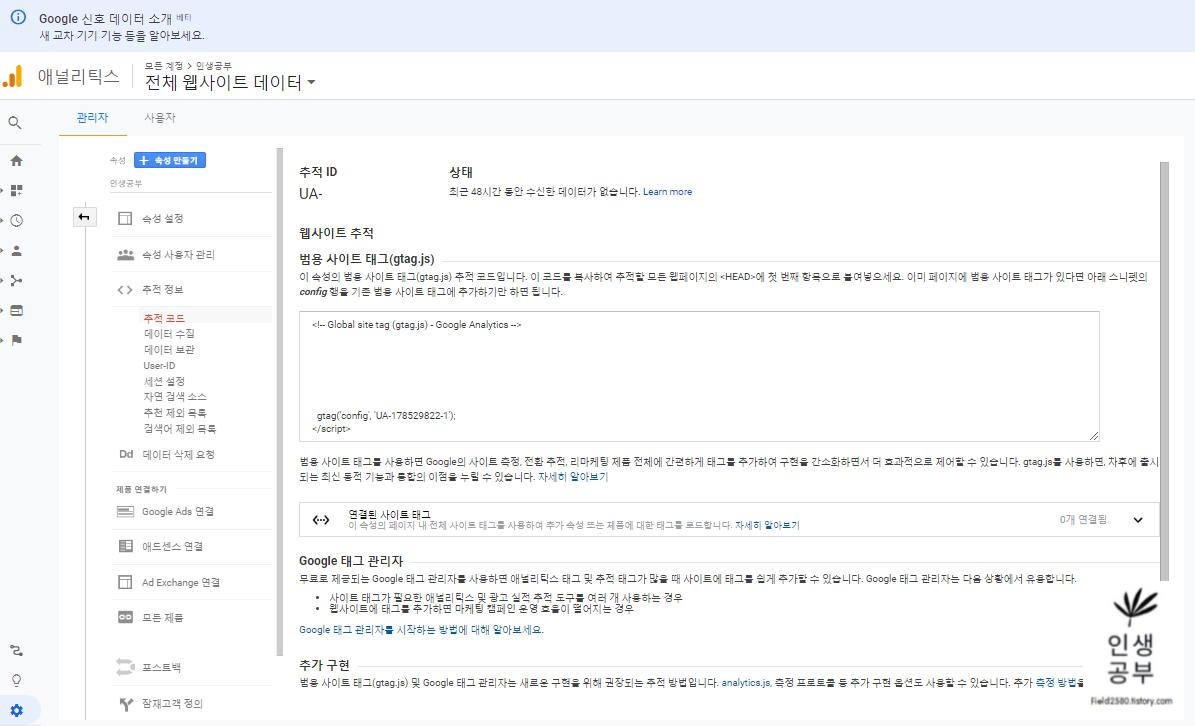1195x726 pixels.
Task: Open the 전체 웹사이트 데이터 view dropdown
Action: 230,82
